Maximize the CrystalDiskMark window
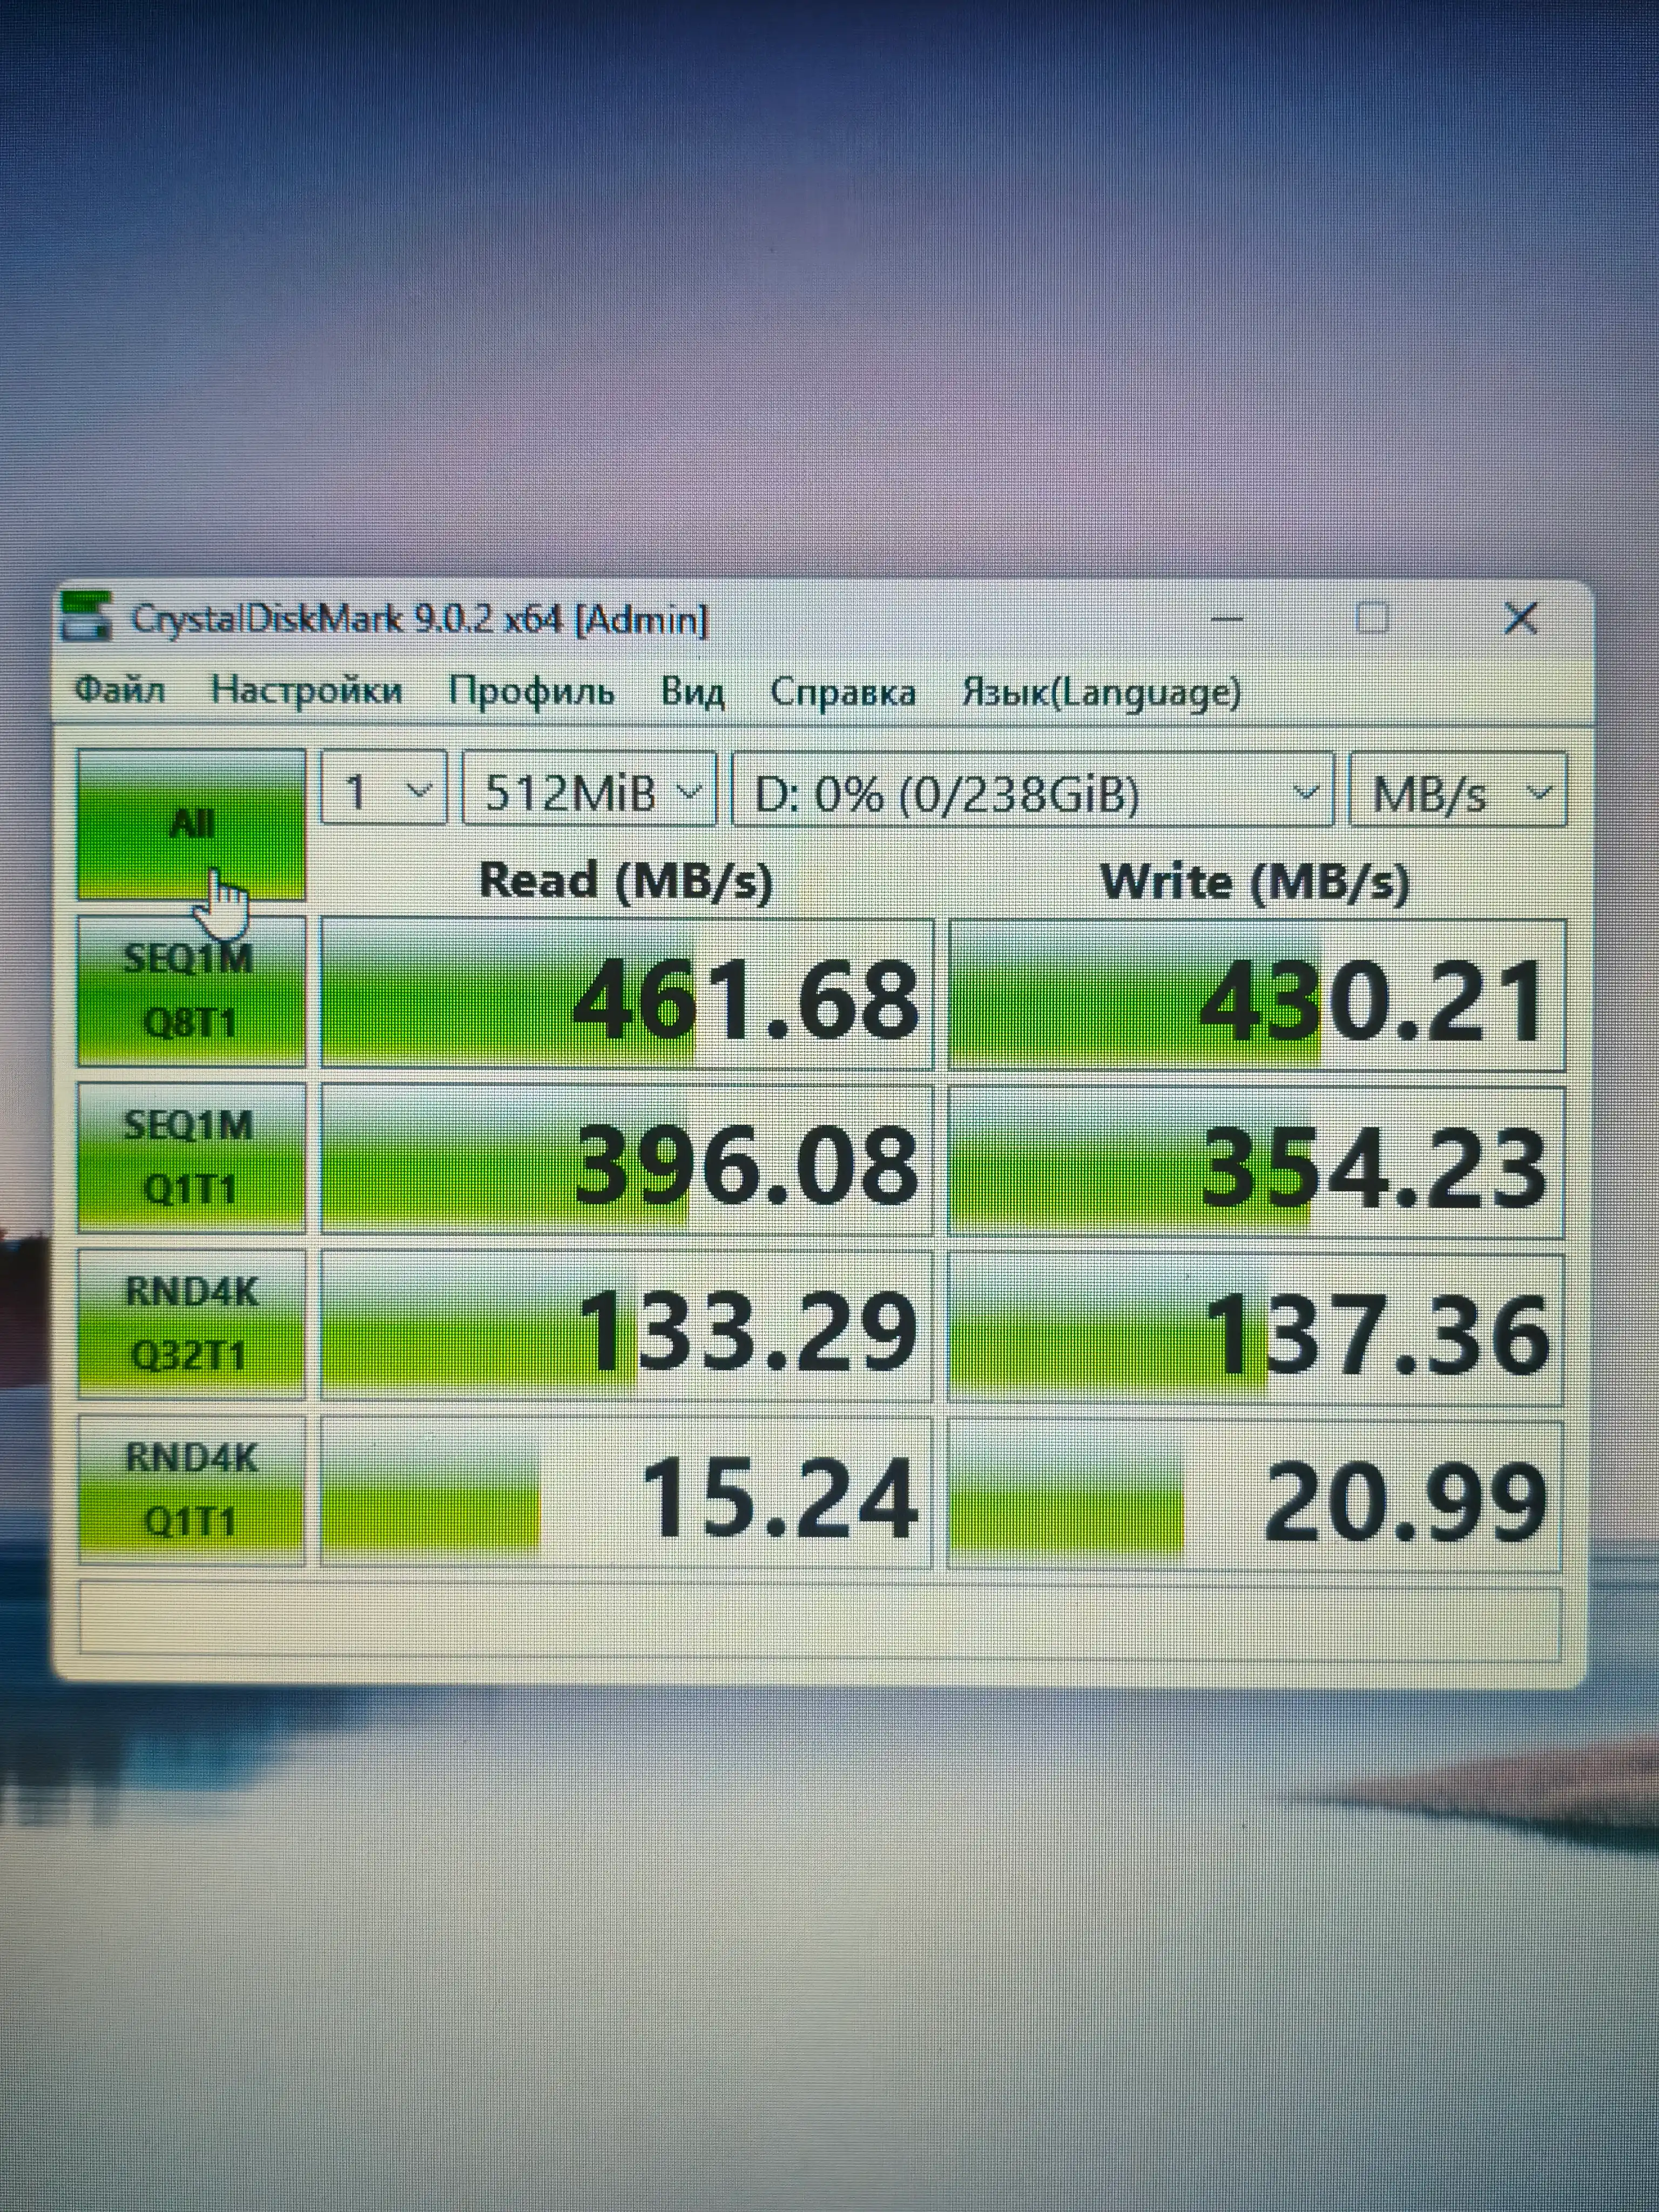This screenshot has height=2212, width=1659. click(x=1372, y=619)
